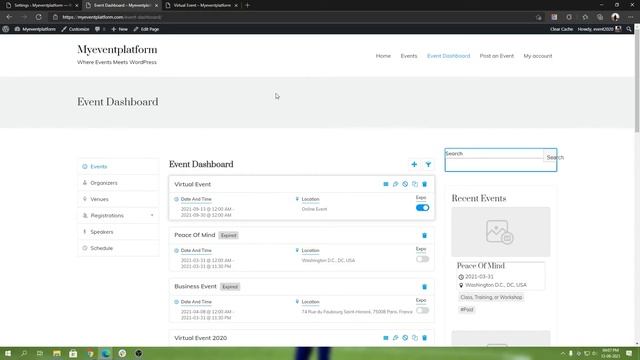Open a new browser tab with plus
The image size is (640, 360).
(247, 5)
